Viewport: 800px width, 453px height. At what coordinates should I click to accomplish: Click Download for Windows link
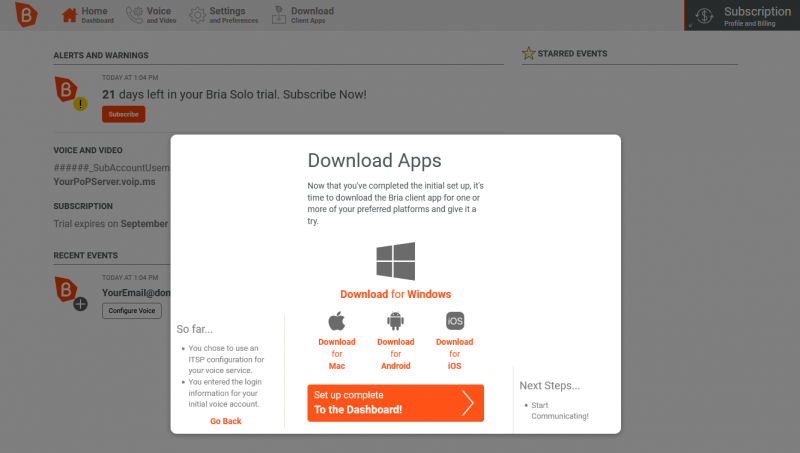pyautogui.click(x=395, y=294)
